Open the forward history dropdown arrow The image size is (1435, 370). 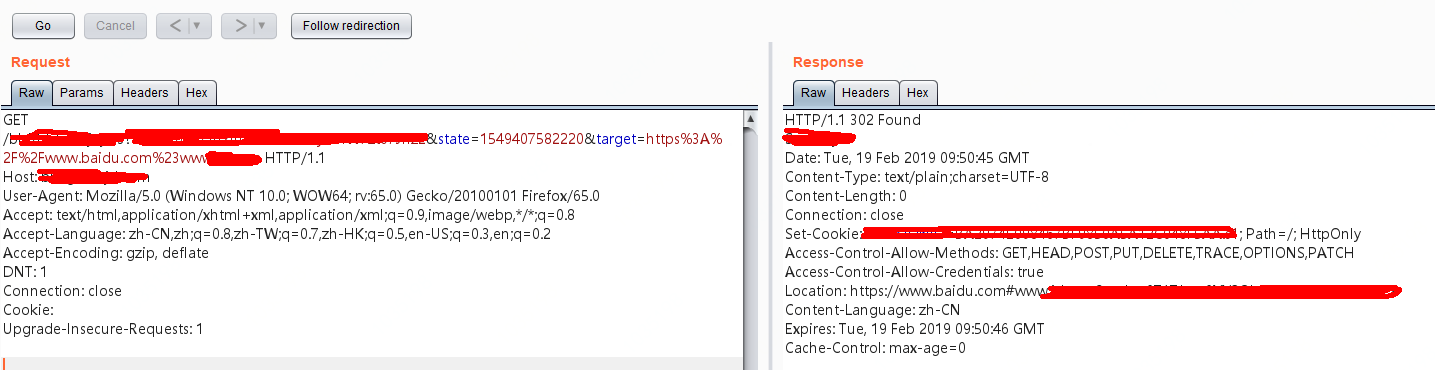(x=265, y=26)
